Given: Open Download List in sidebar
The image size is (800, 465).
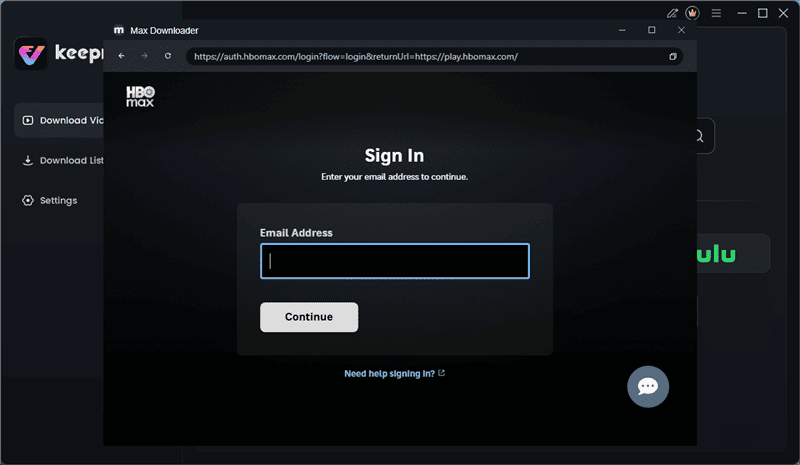Looking at the screenshot, I should [x=62, y=160].
